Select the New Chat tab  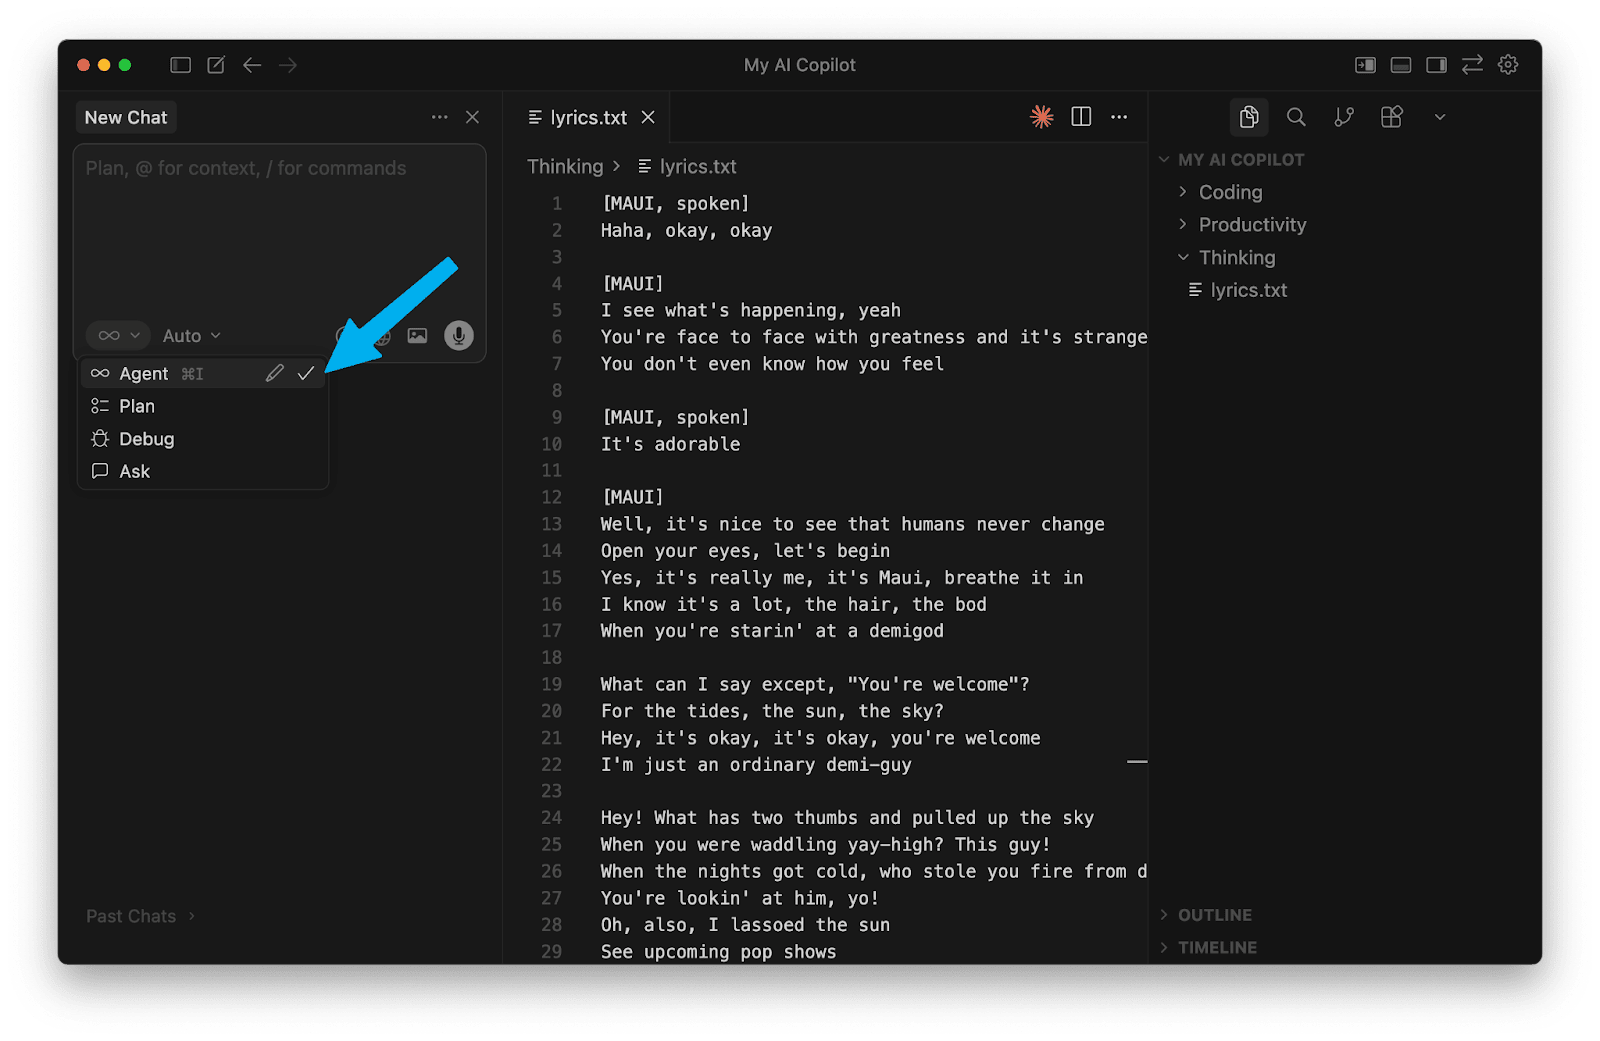pos(126,117)
